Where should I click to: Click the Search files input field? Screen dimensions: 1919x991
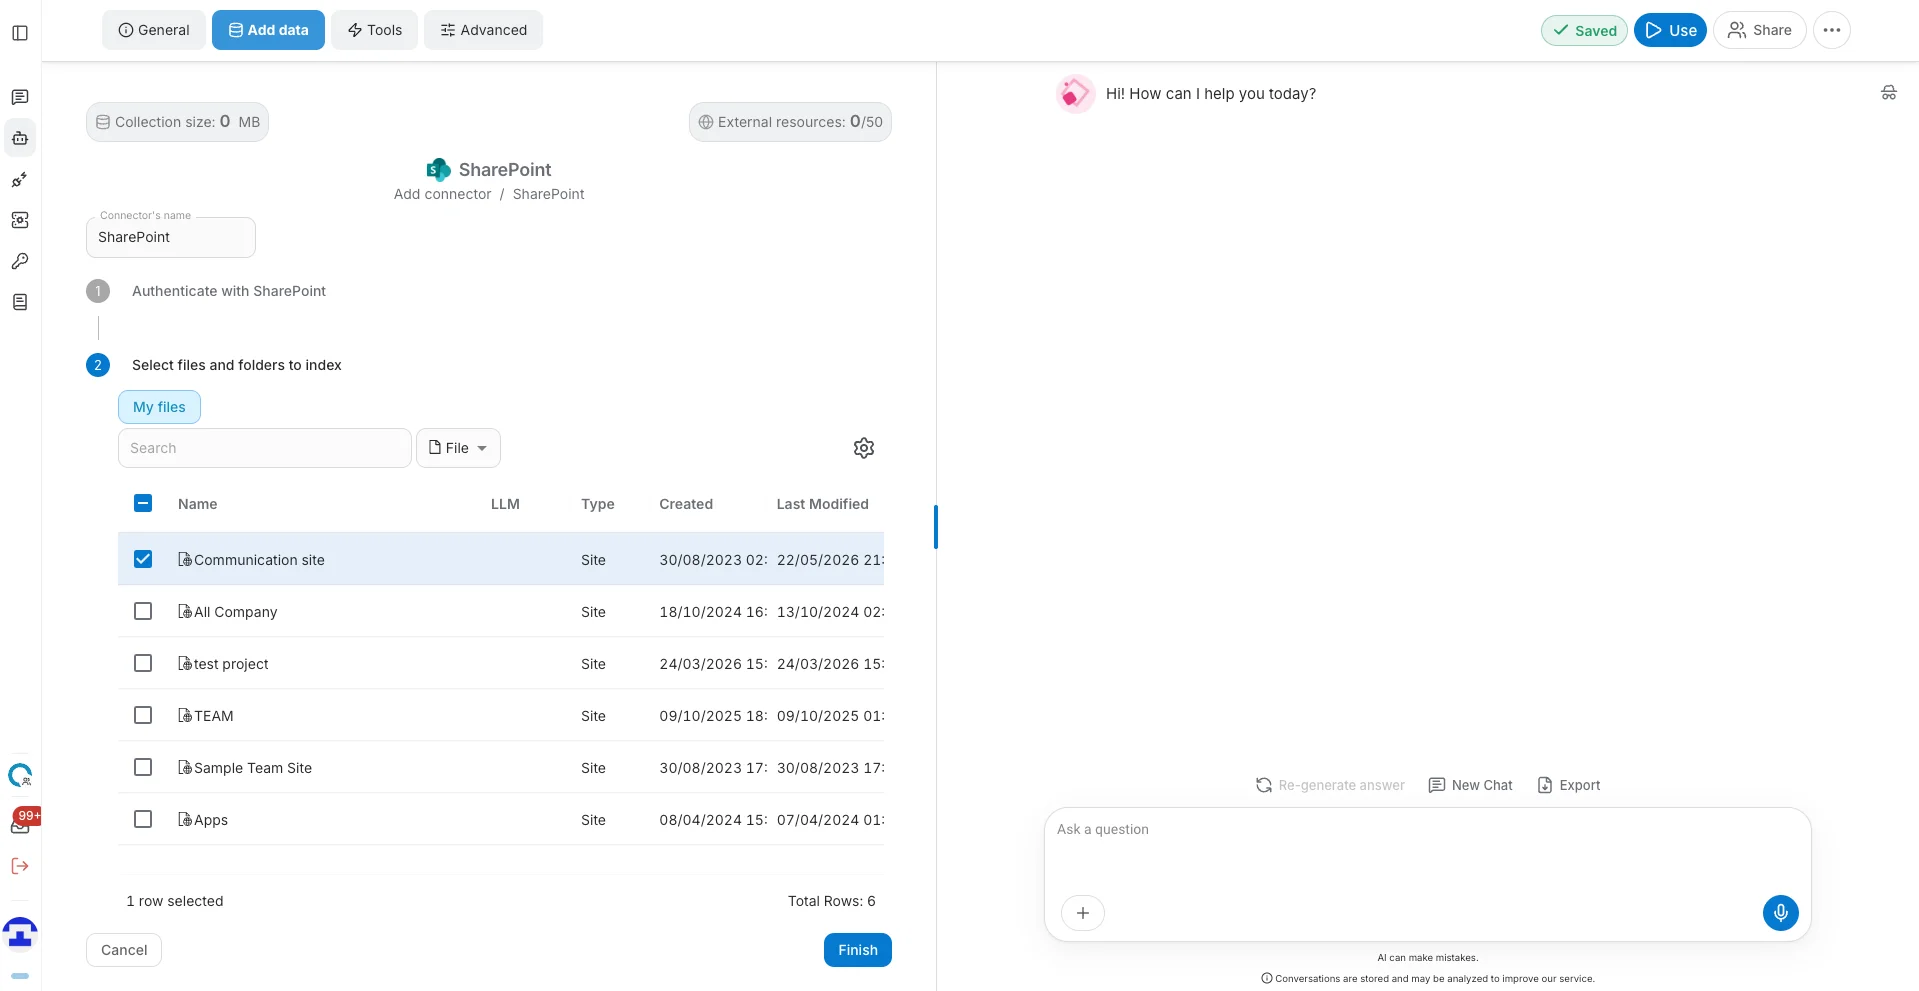click(265, 448)
